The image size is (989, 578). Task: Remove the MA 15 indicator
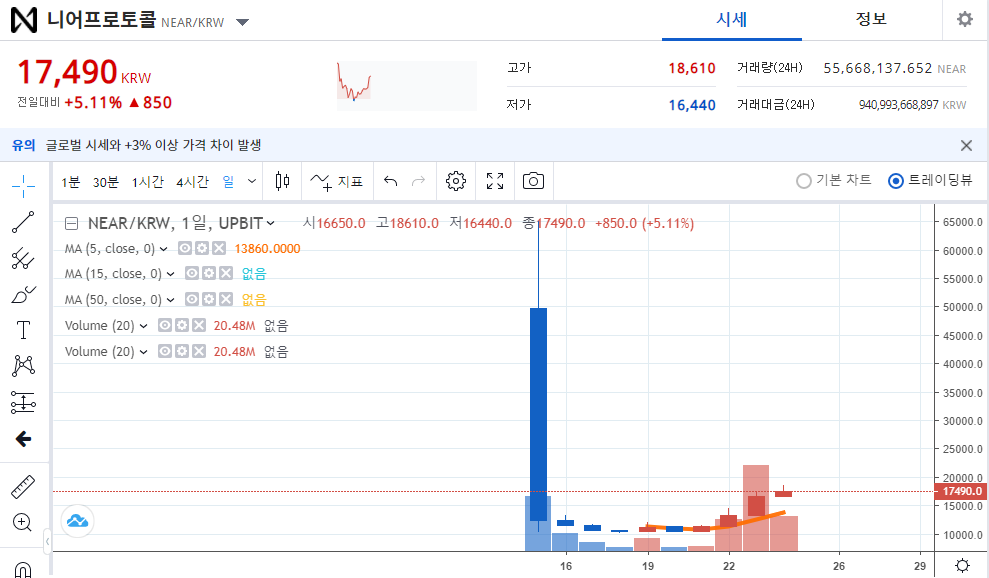[226, 273]
